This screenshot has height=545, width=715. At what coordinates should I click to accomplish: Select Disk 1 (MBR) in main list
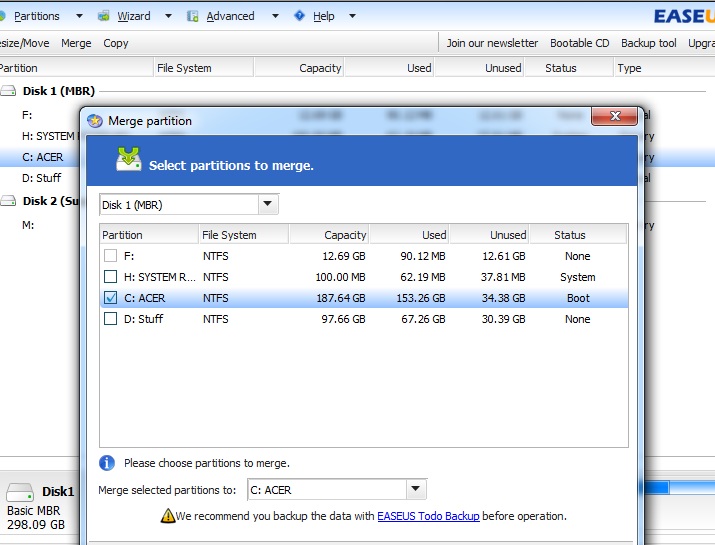coord(59,91)
